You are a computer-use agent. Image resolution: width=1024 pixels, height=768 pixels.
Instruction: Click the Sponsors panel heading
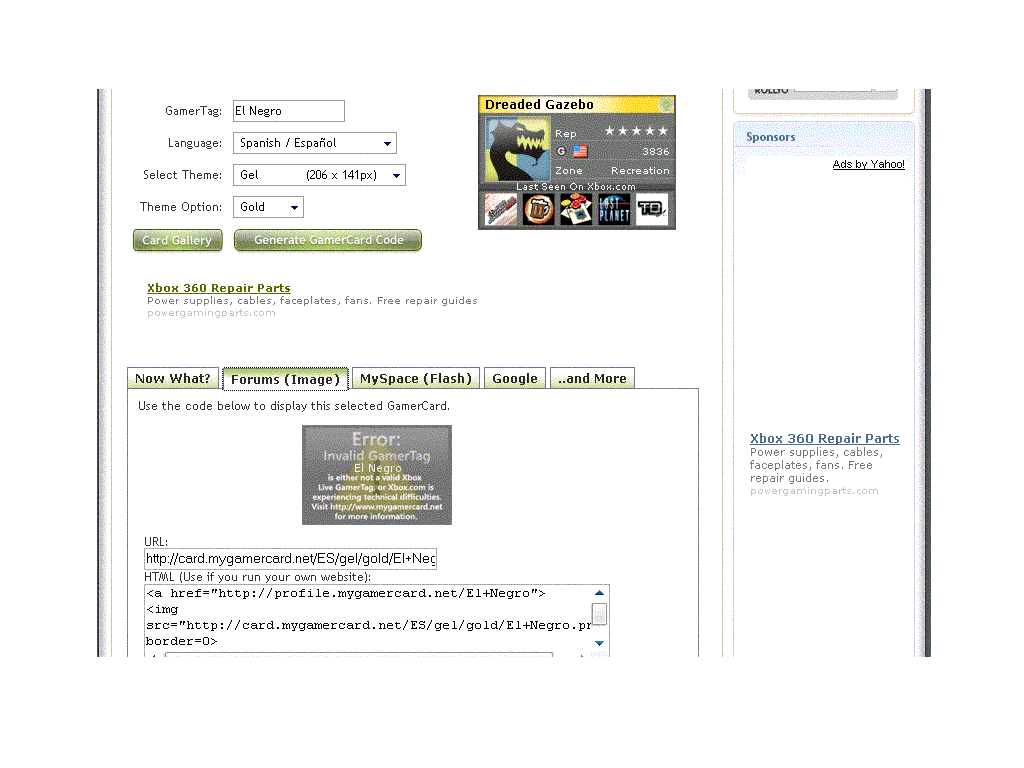point(771,137)
